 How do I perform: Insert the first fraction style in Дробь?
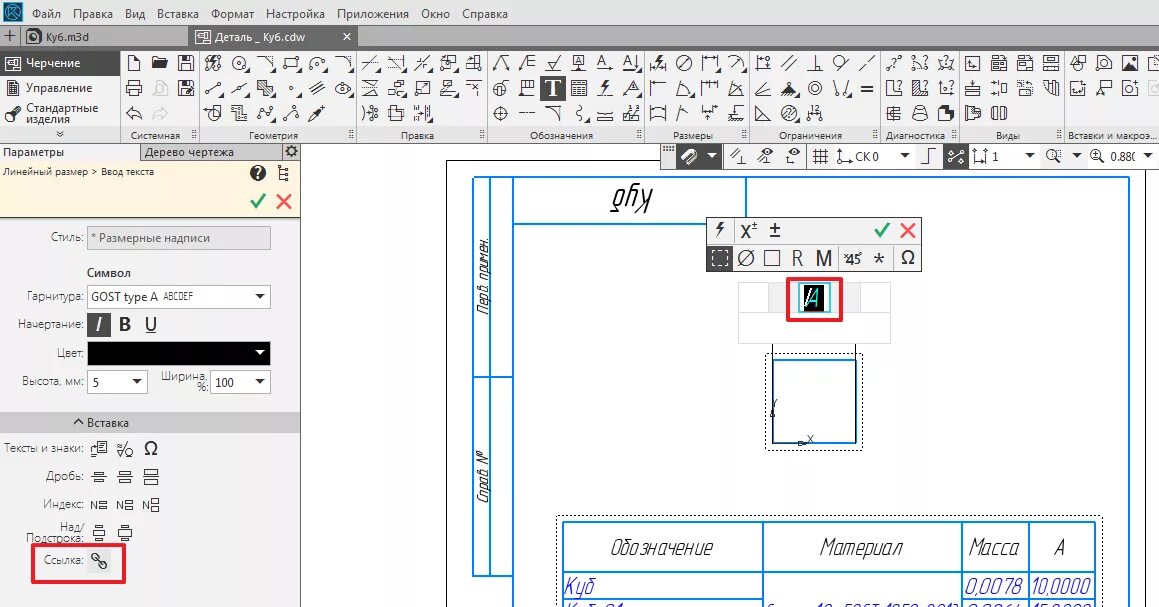pos(99,477)
